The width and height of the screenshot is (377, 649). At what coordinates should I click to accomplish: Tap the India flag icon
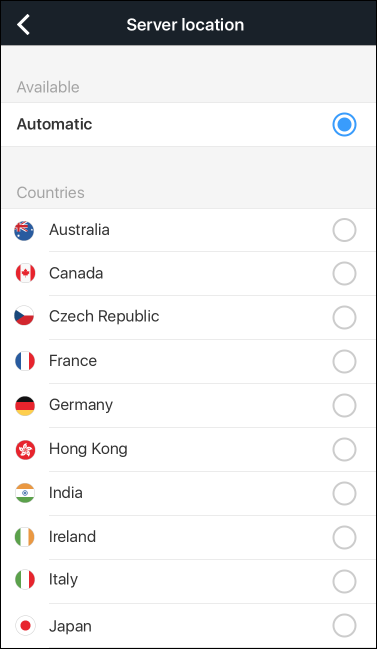(24, 493)
